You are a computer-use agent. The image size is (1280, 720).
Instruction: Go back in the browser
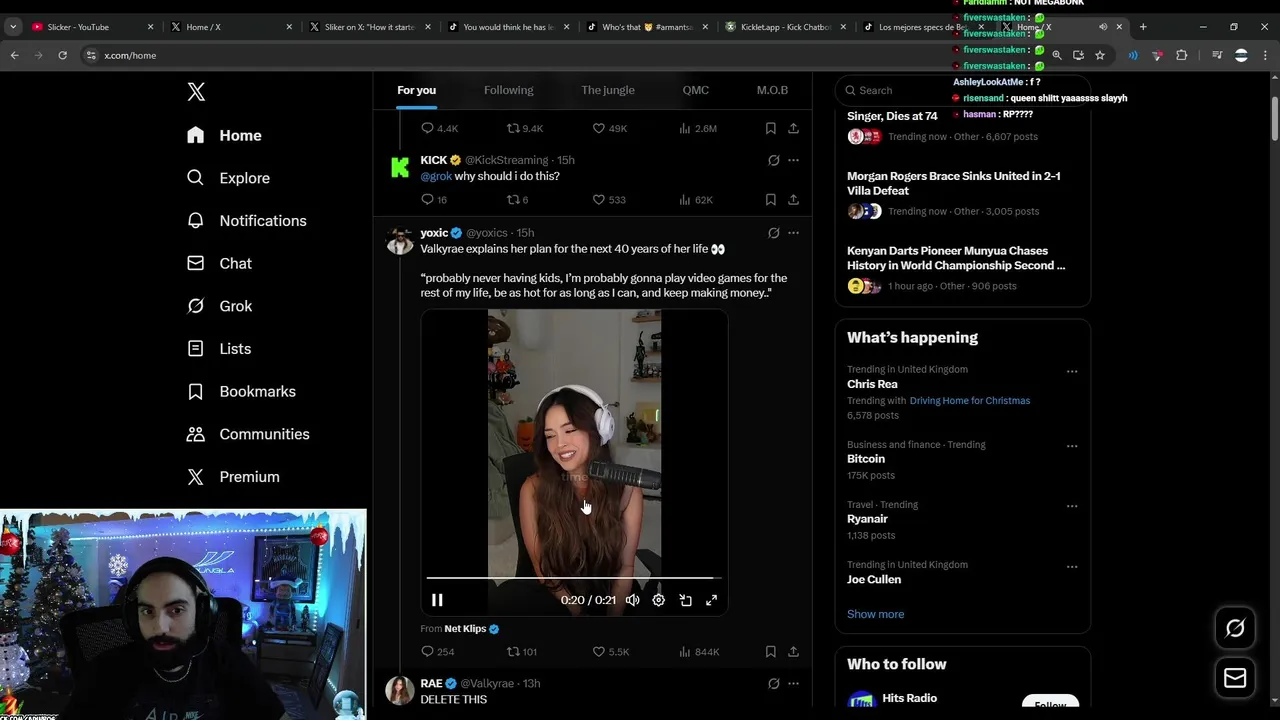pyautogui.click(x=14, y=55)
